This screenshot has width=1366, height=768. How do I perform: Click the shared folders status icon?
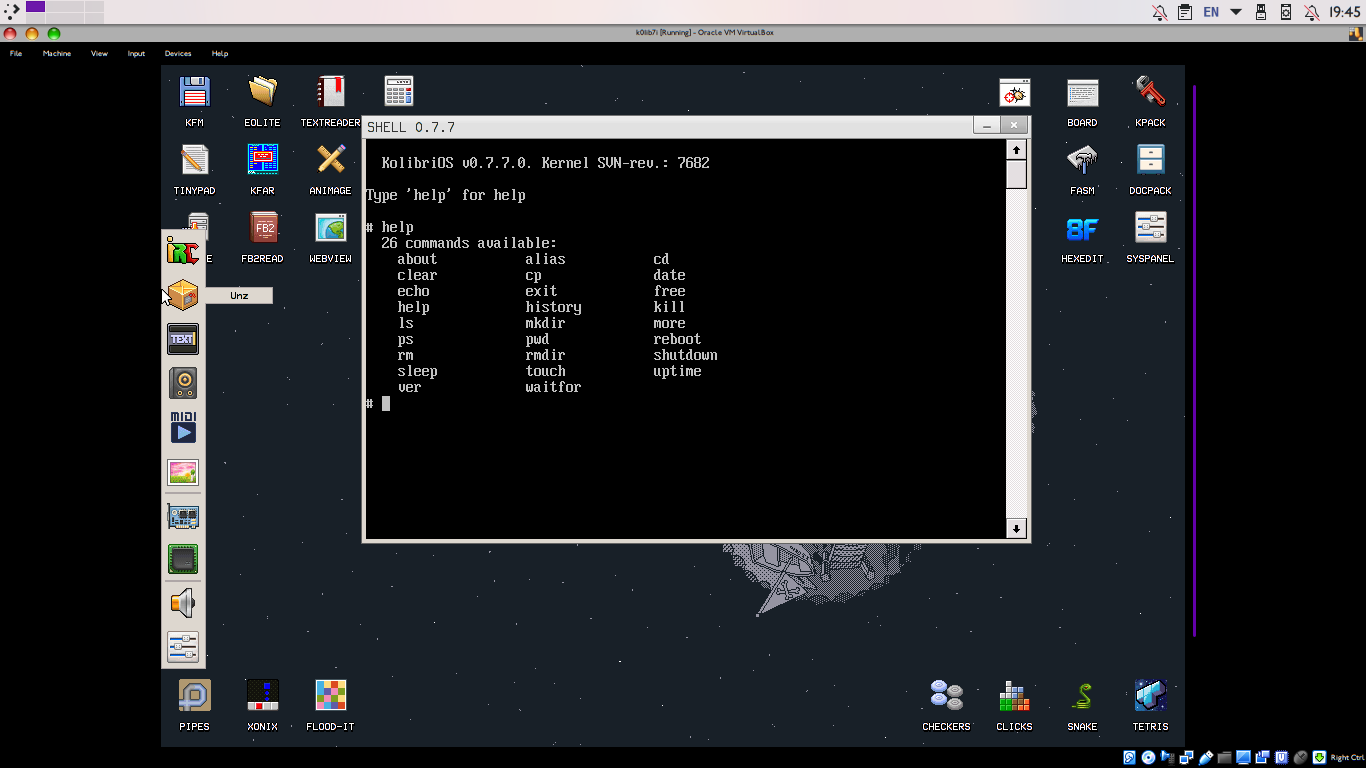[1226, 757]
